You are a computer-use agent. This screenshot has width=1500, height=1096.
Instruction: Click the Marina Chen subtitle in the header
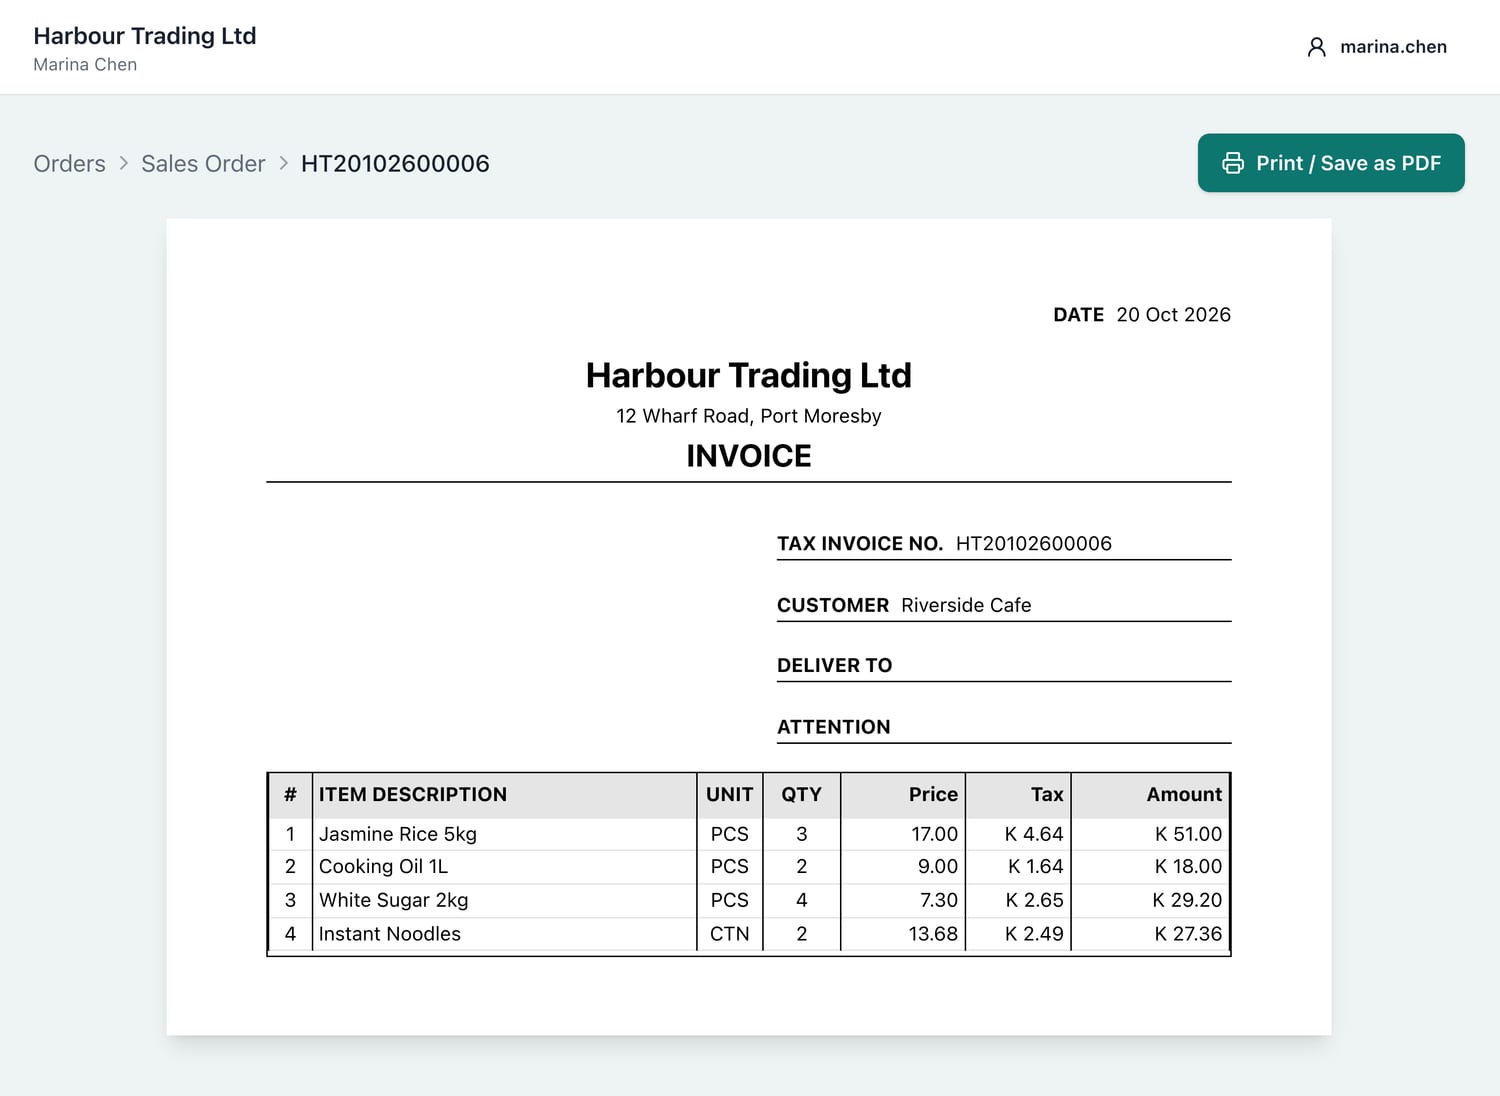(85, 65)
